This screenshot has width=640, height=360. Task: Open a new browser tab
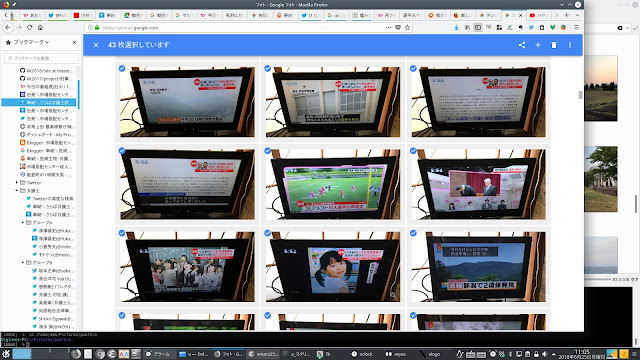tap(567, 15)
